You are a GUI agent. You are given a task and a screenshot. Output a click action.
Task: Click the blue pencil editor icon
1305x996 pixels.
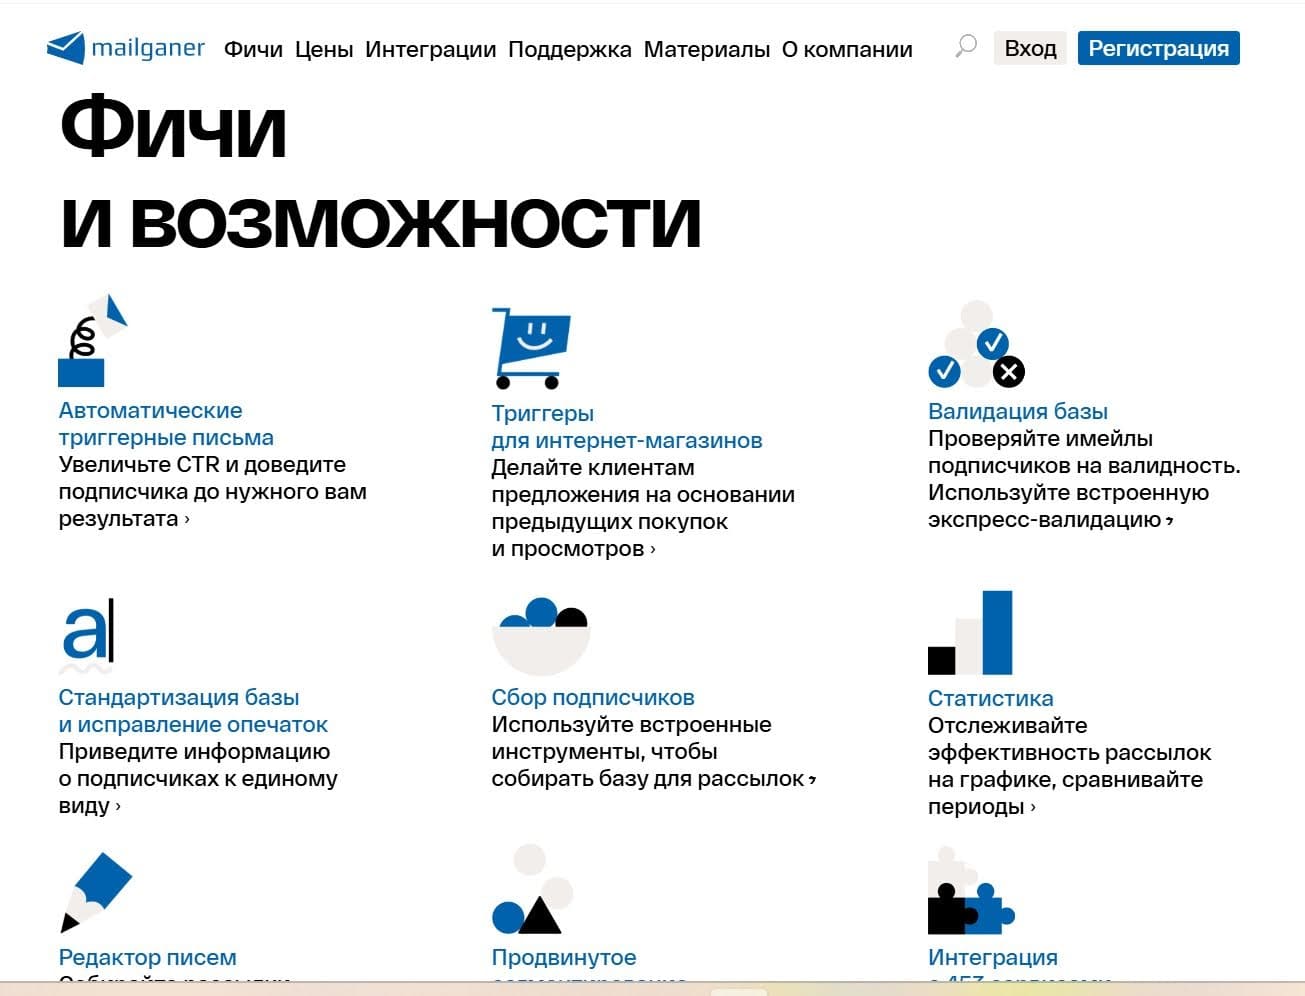(96, 892)
